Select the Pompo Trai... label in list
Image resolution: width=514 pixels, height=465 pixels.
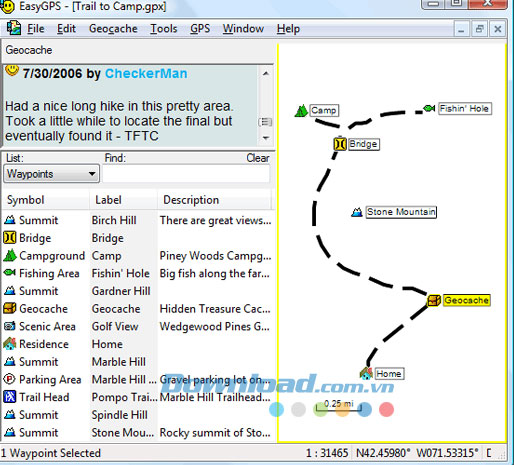pyautogui.click(x=124, y=397)
